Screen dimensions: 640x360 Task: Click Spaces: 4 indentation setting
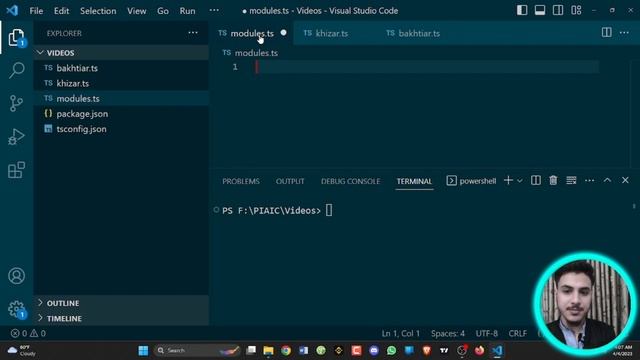pyautogui.click(x=448, y=333)
